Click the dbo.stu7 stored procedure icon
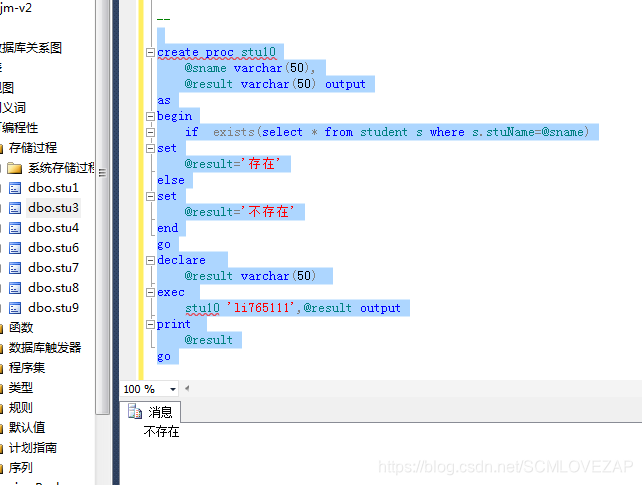The image size is (642, 485). [15, 268]
